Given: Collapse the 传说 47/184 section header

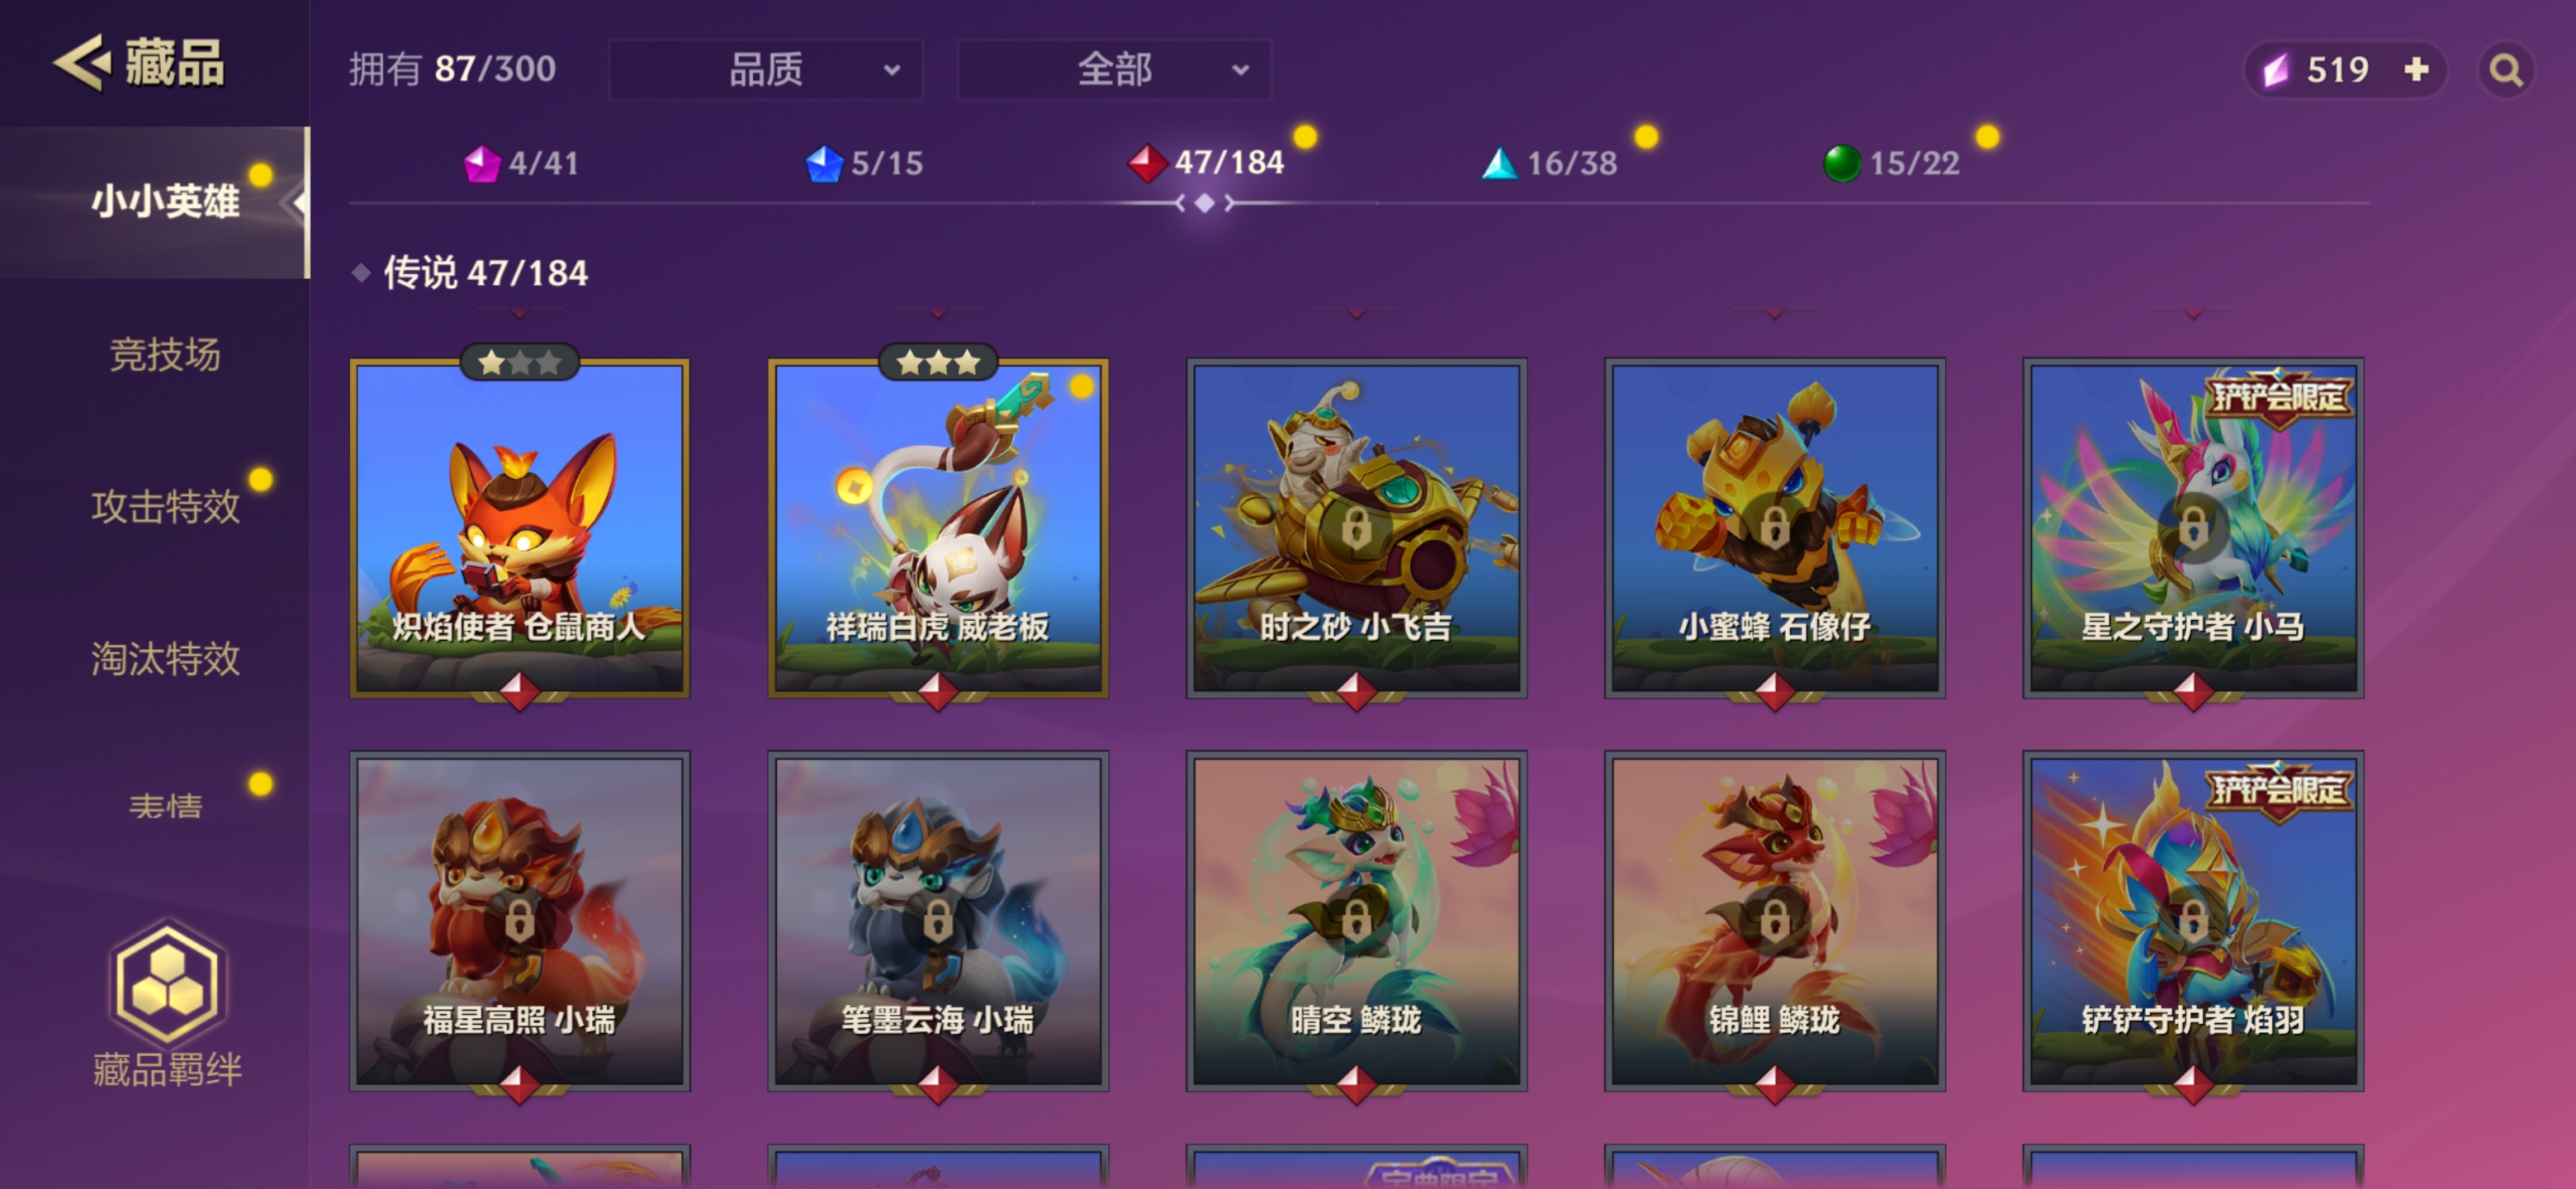Looking at the screenshot, I should [471, 273].
